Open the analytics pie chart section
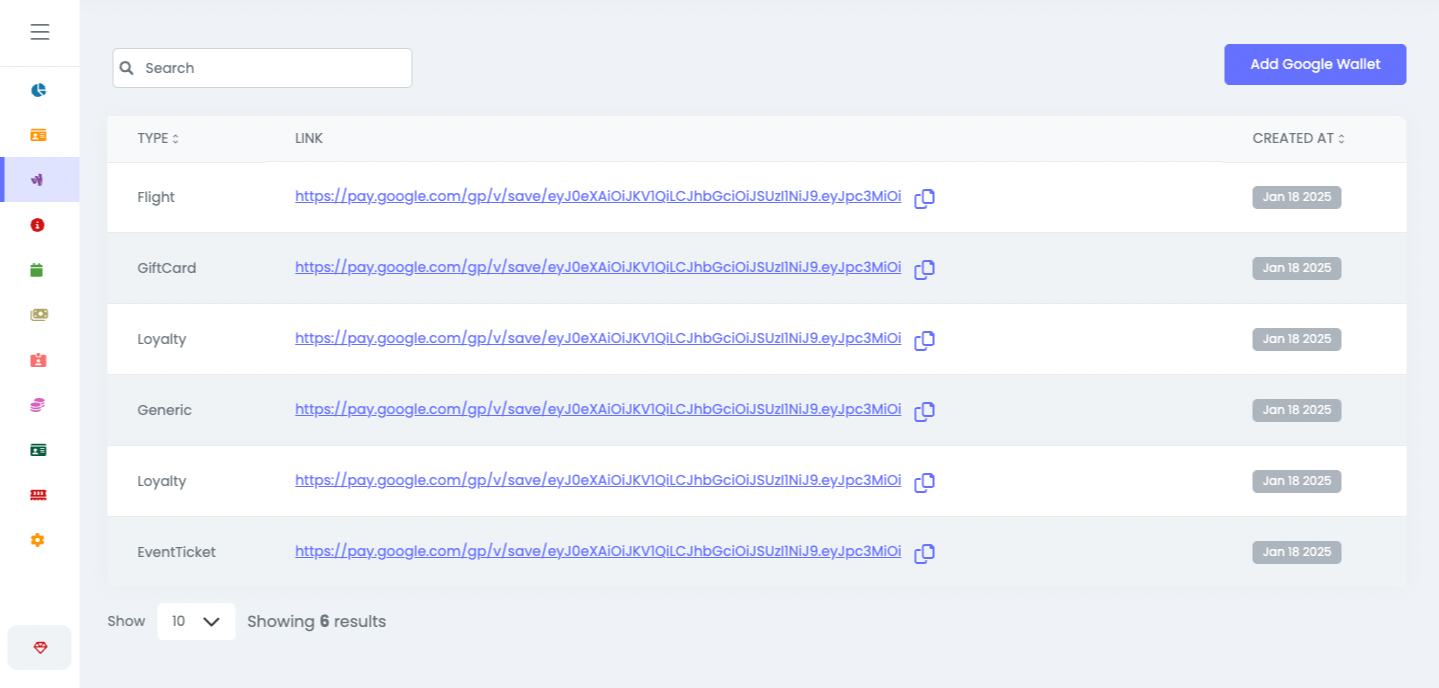 39,89
